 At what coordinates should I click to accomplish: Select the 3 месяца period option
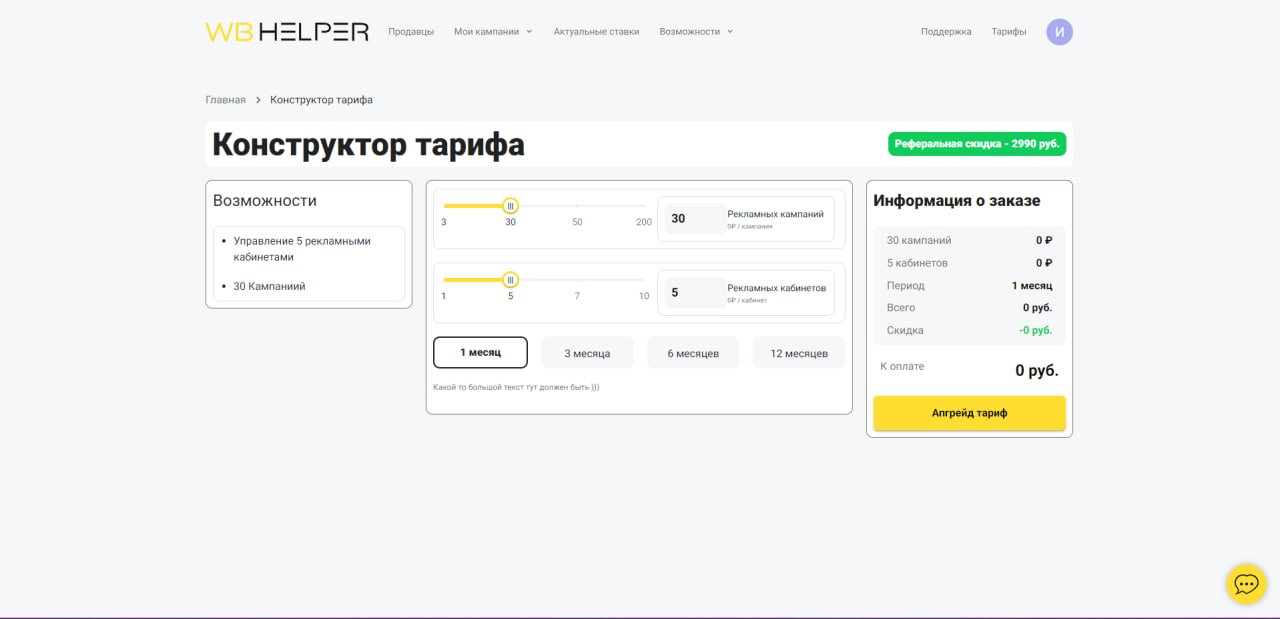(x=587, y=353)
